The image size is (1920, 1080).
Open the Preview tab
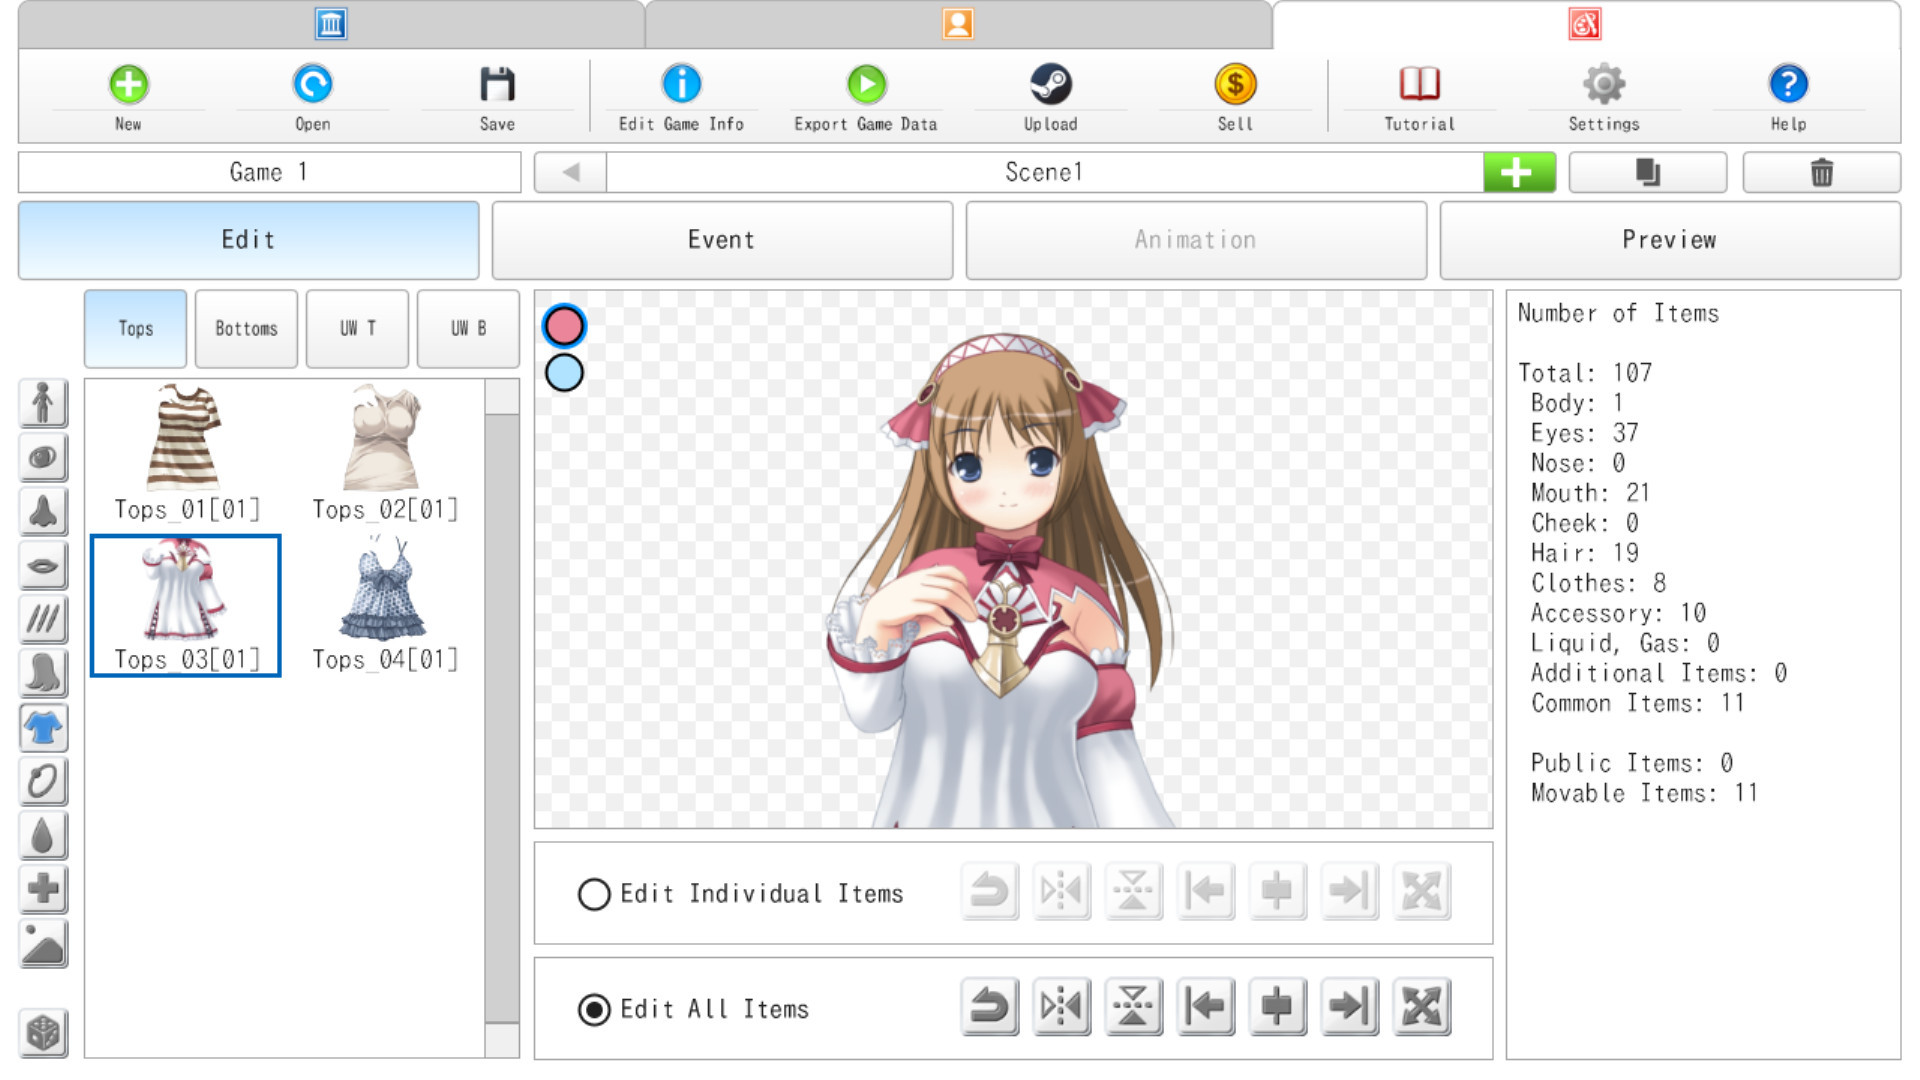[x=1668, y=240]
